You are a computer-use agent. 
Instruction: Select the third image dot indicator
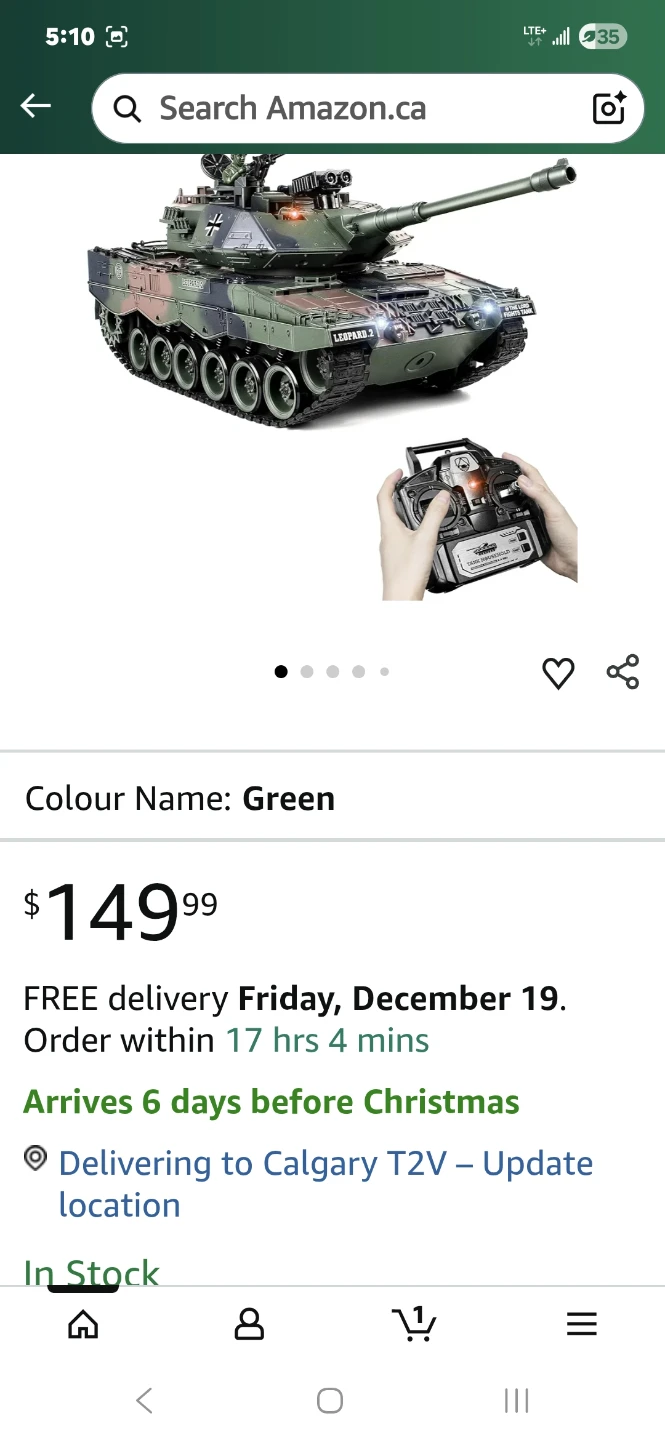333,672
